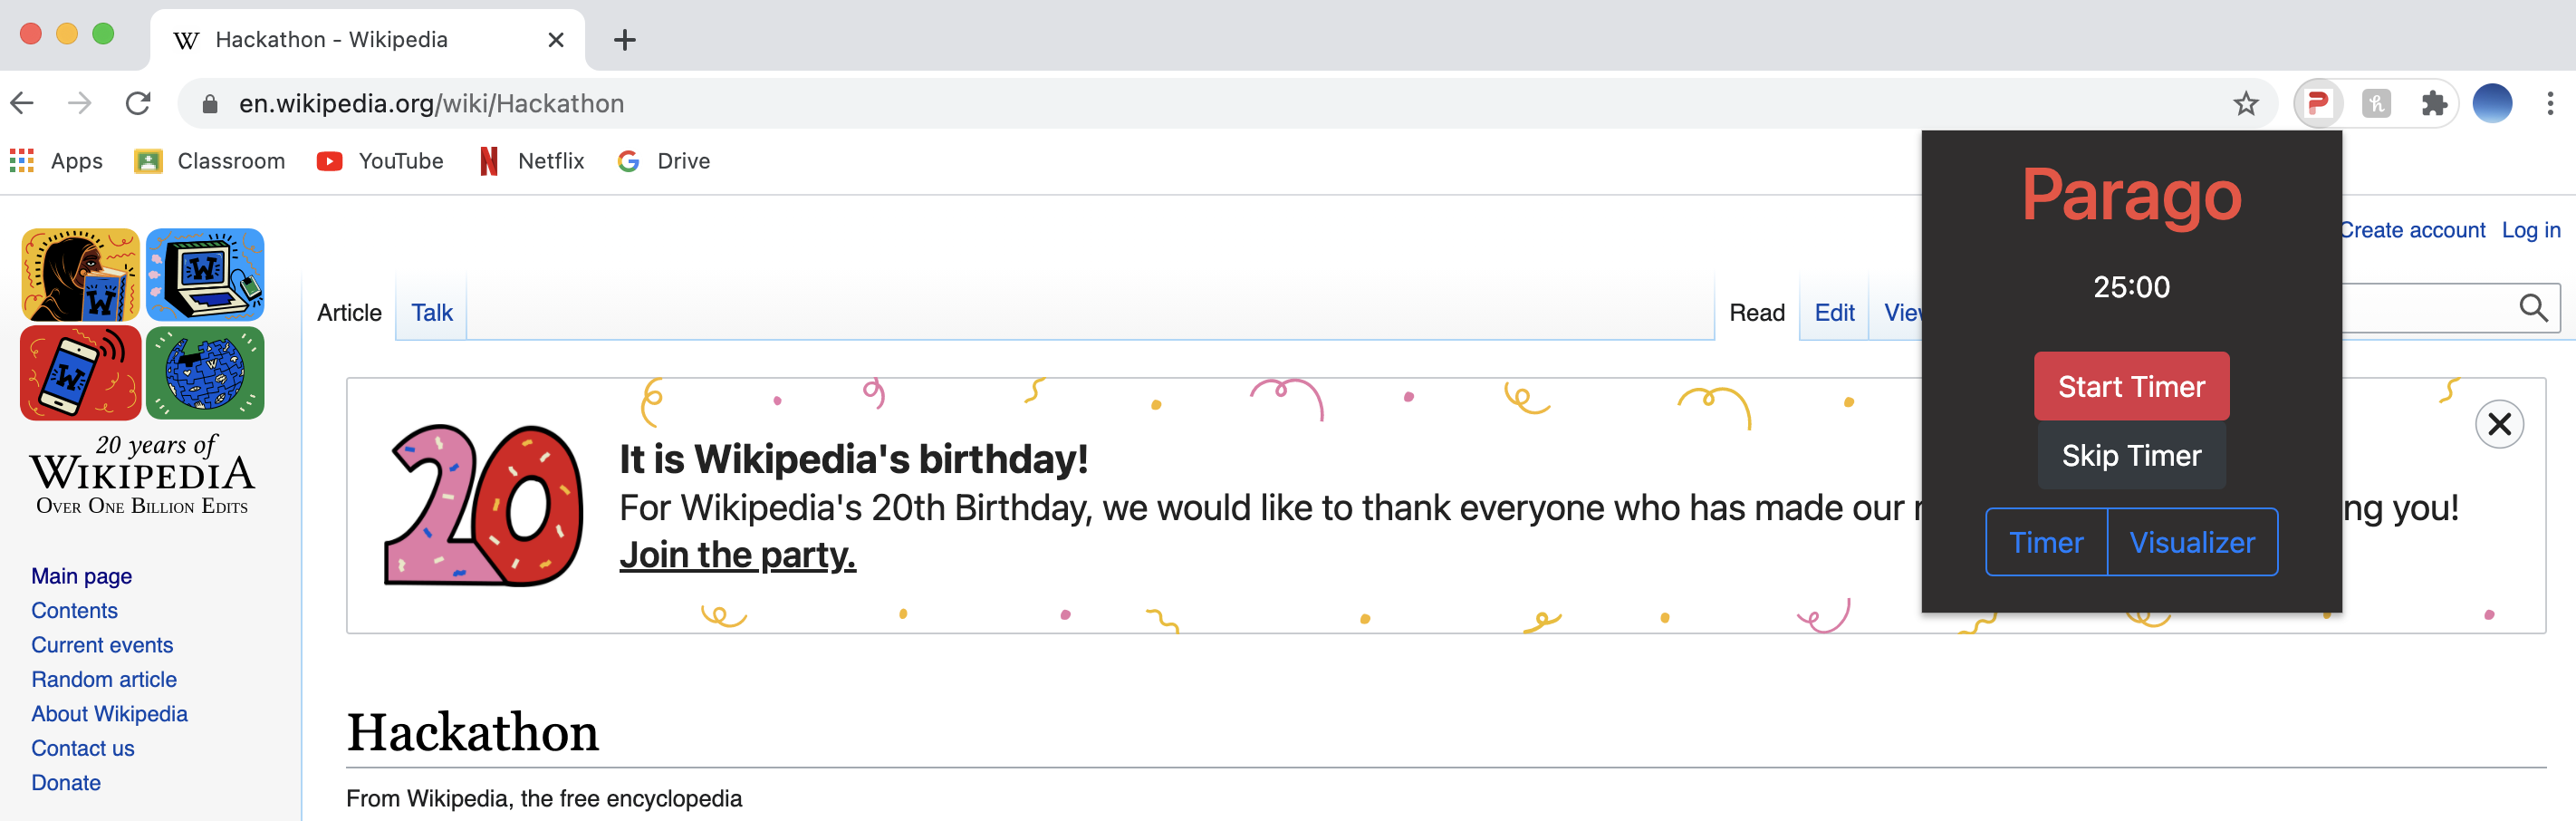The height and width of the screenshot is (821, 2576).
Task: Bookmark this page with the star icon
Action: point(2245,103)
